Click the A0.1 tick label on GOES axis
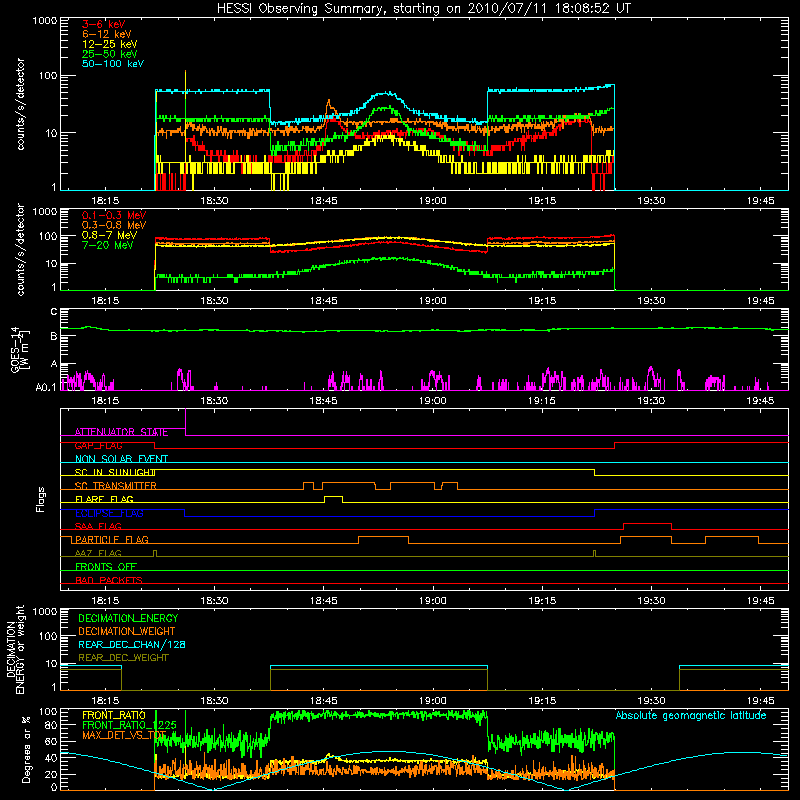800x800 pixels. pyautogui.click(x=45, y=388)
